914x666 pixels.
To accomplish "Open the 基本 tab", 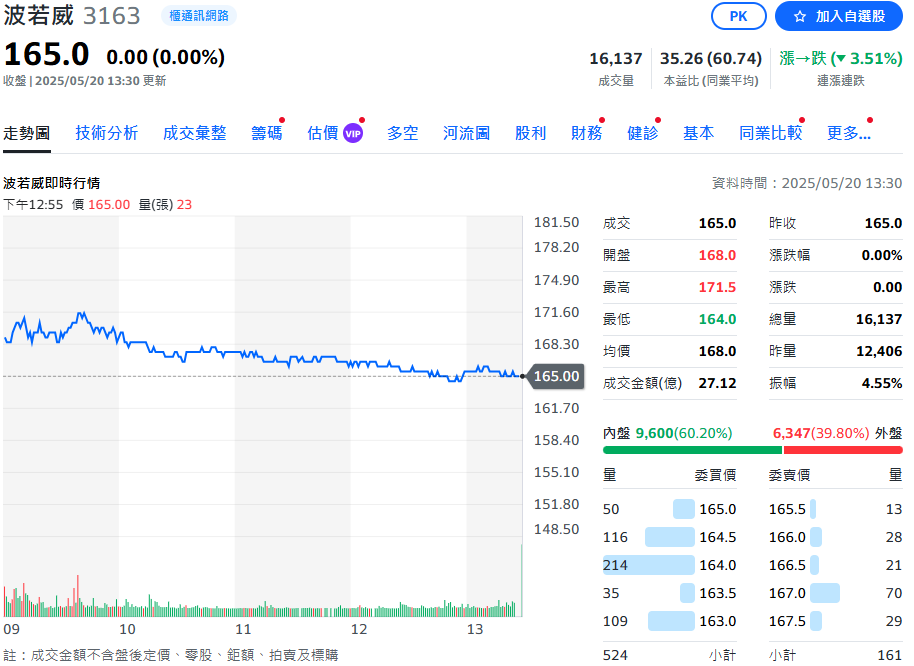I will click(x=698, y=133).
